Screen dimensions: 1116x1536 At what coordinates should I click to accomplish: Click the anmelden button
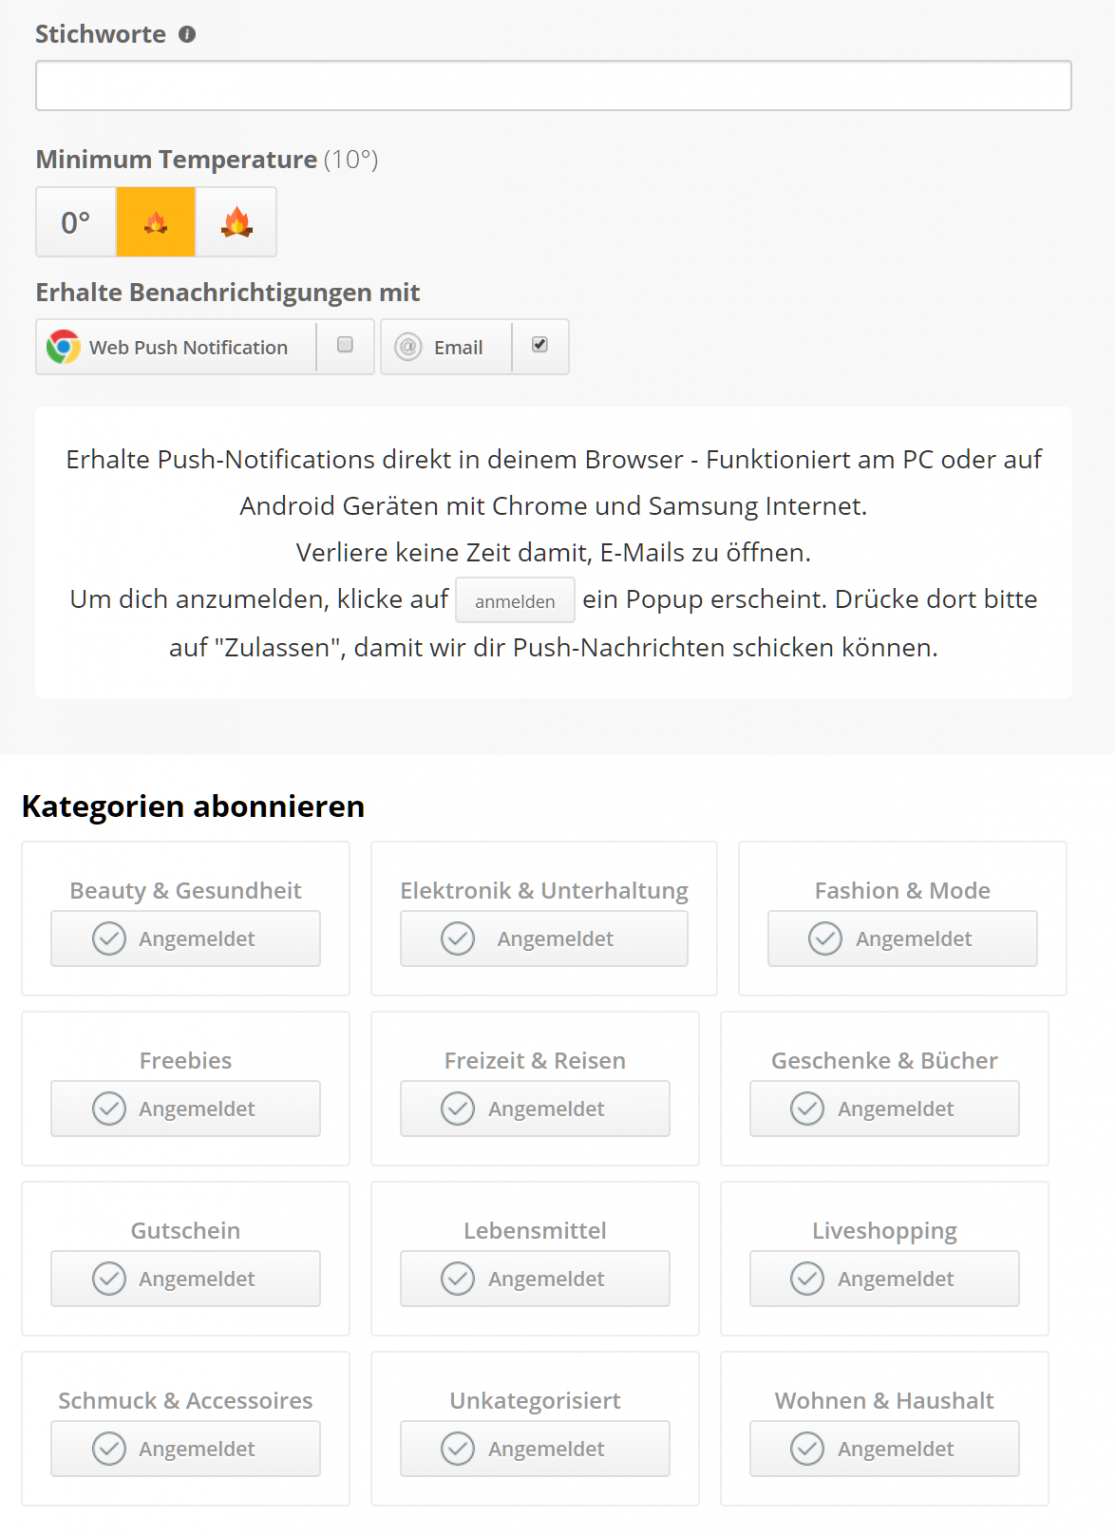pos(515,601)
